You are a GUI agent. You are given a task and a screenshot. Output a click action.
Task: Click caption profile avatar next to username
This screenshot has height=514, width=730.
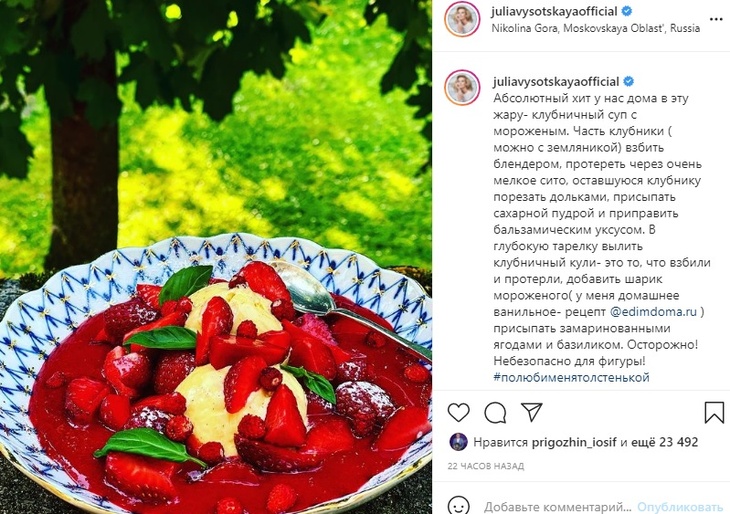pos(462,88)
